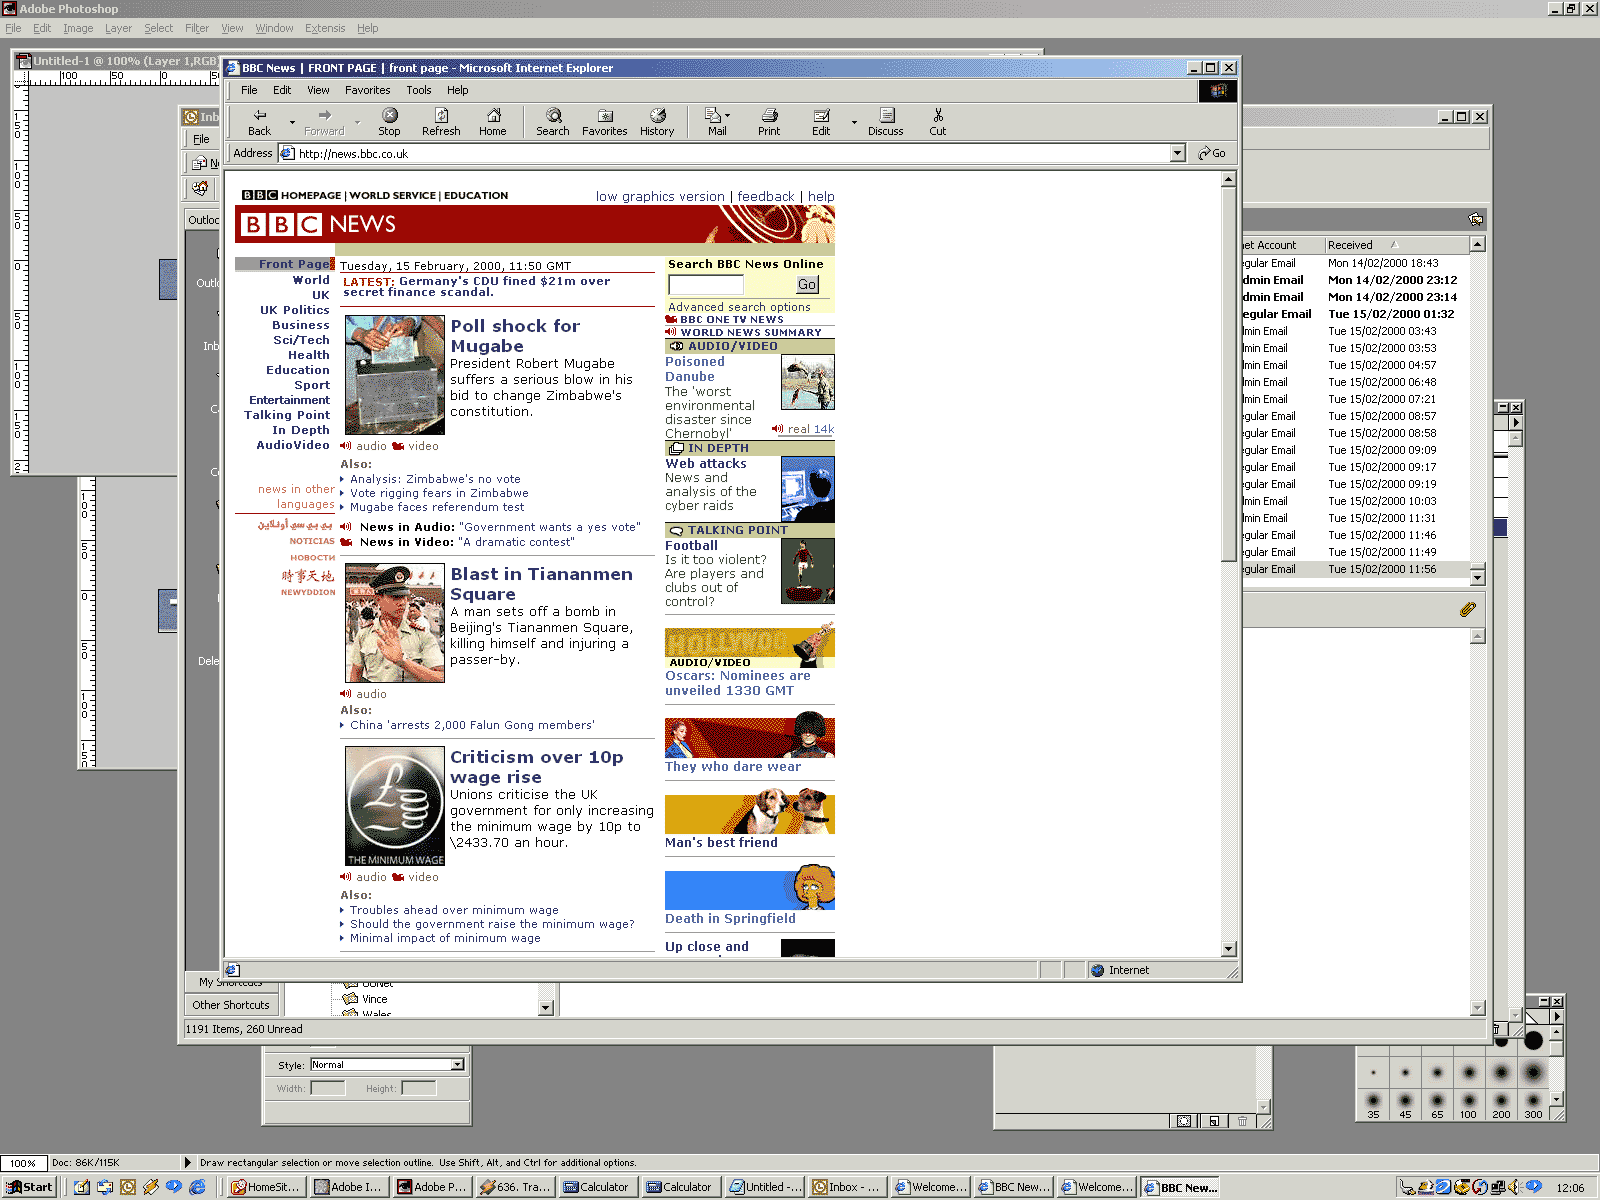The width and height of the screenshot is (1600, 1200).
Task: Open the Filter menu in Photoshop
Action: tap(197, 28)
